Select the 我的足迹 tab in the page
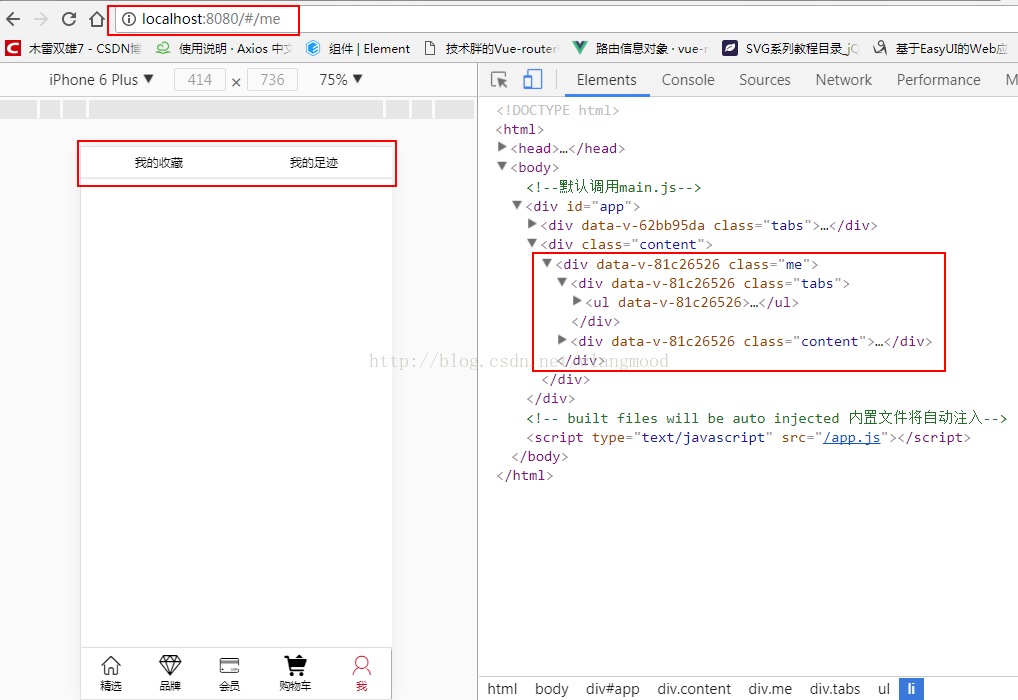The image size is (1018, 700). 314,162
